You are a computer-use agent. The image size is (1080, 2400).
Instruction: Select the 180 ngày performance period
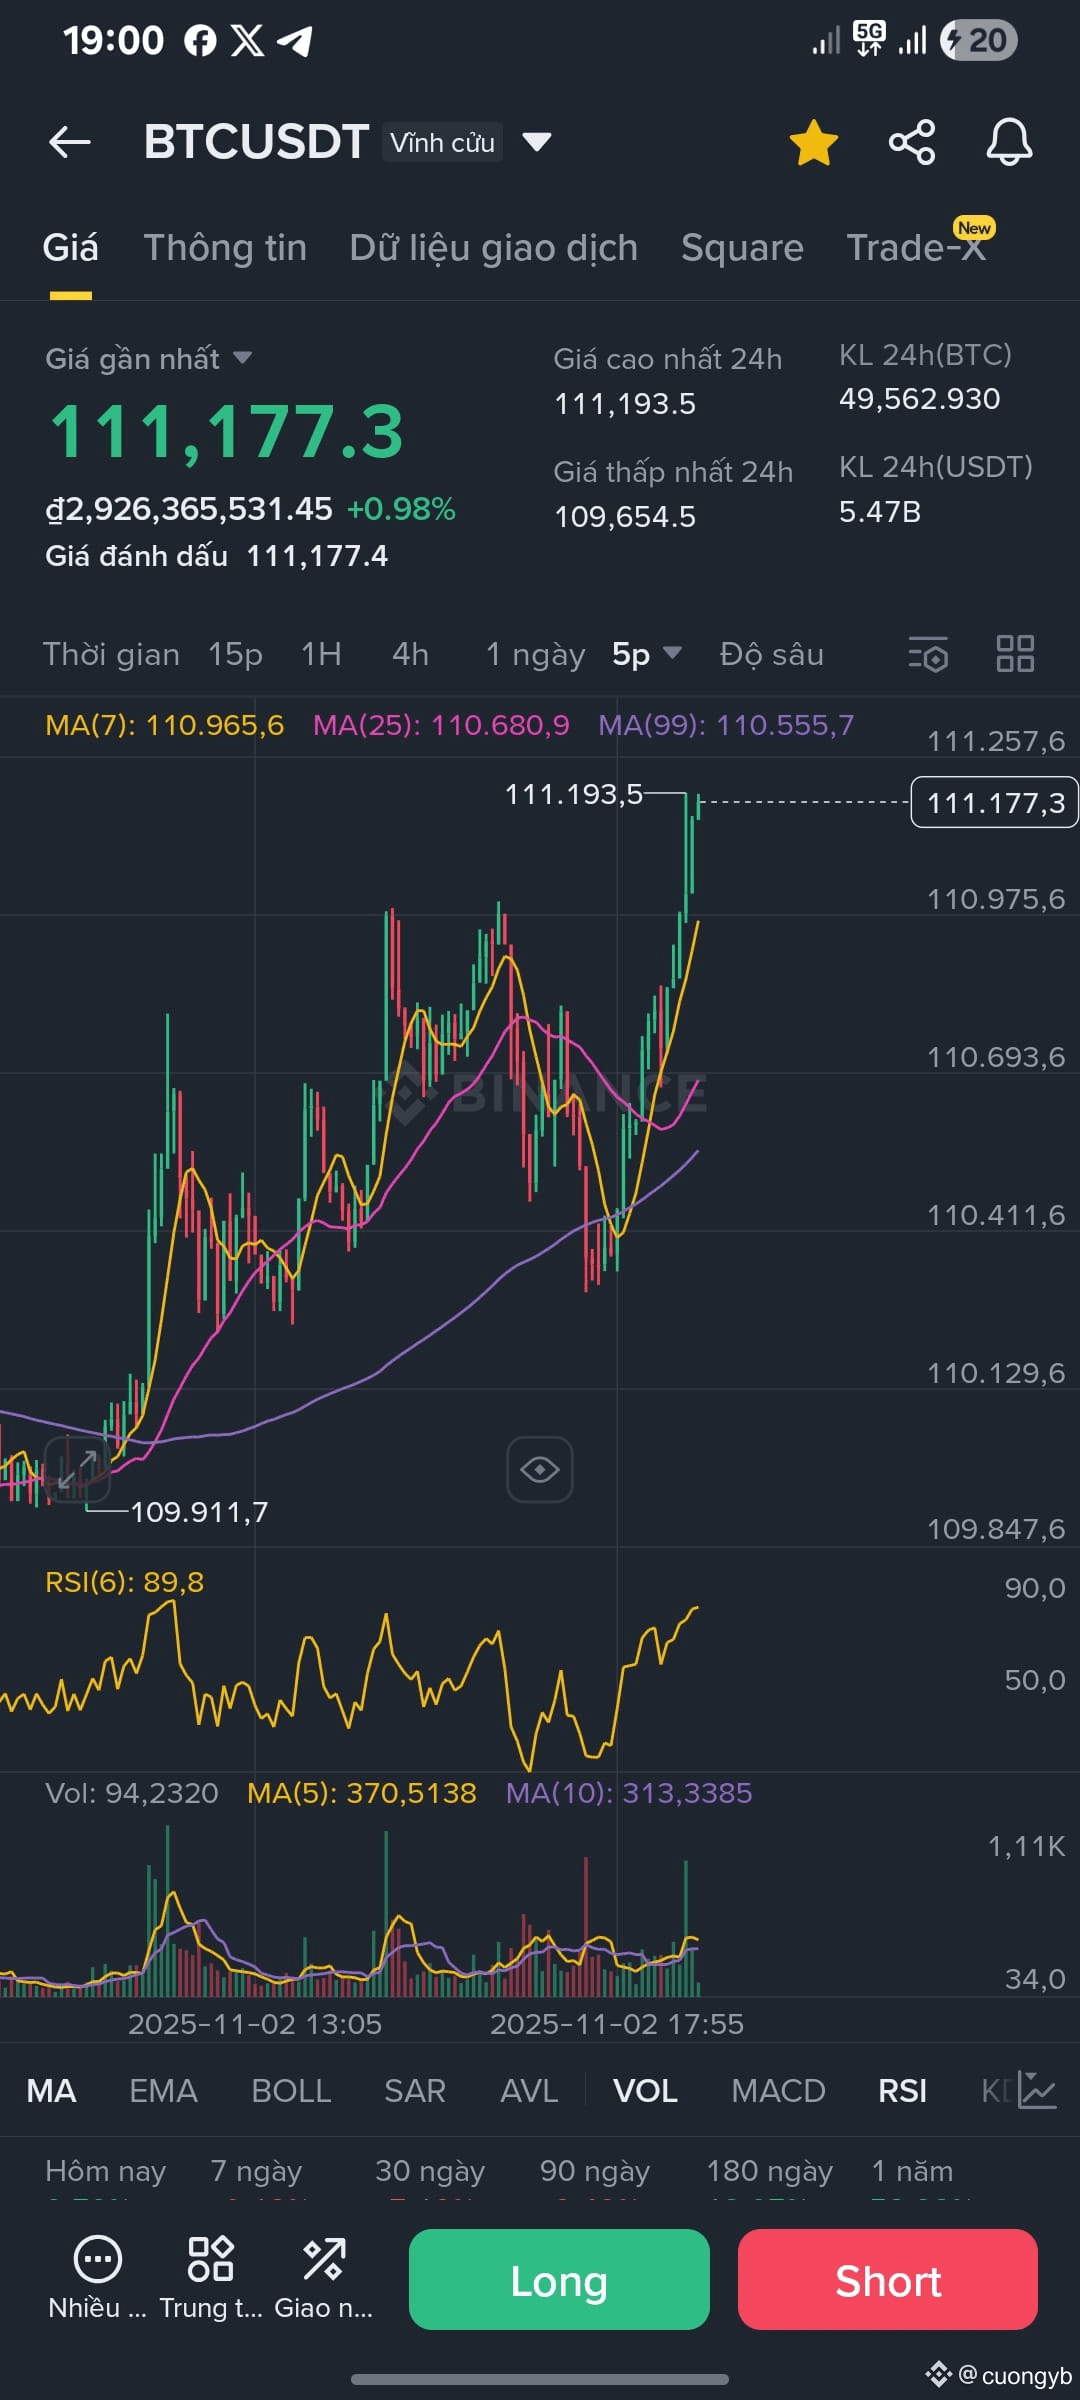770,2171
